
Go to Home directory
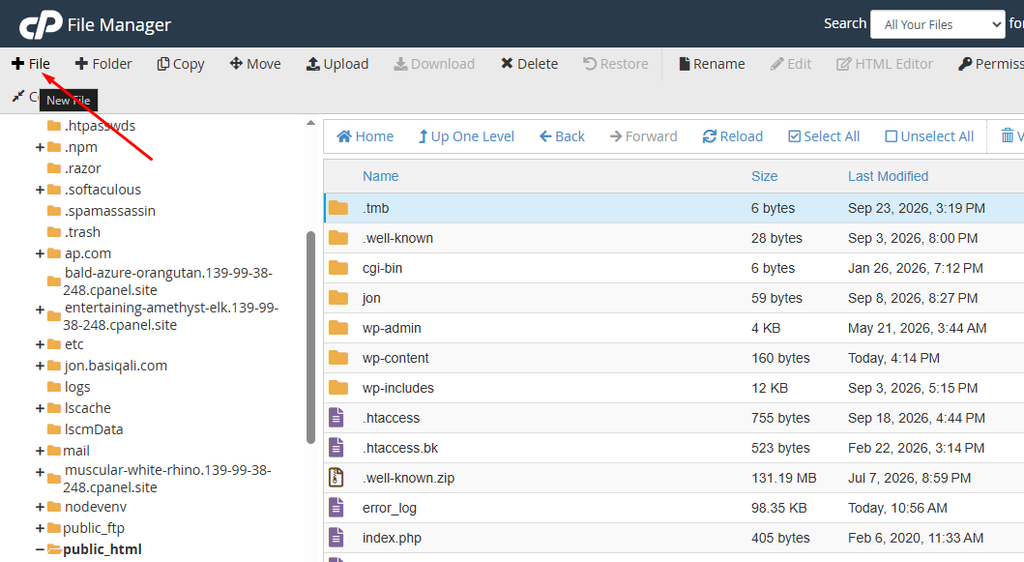[365, 136]
